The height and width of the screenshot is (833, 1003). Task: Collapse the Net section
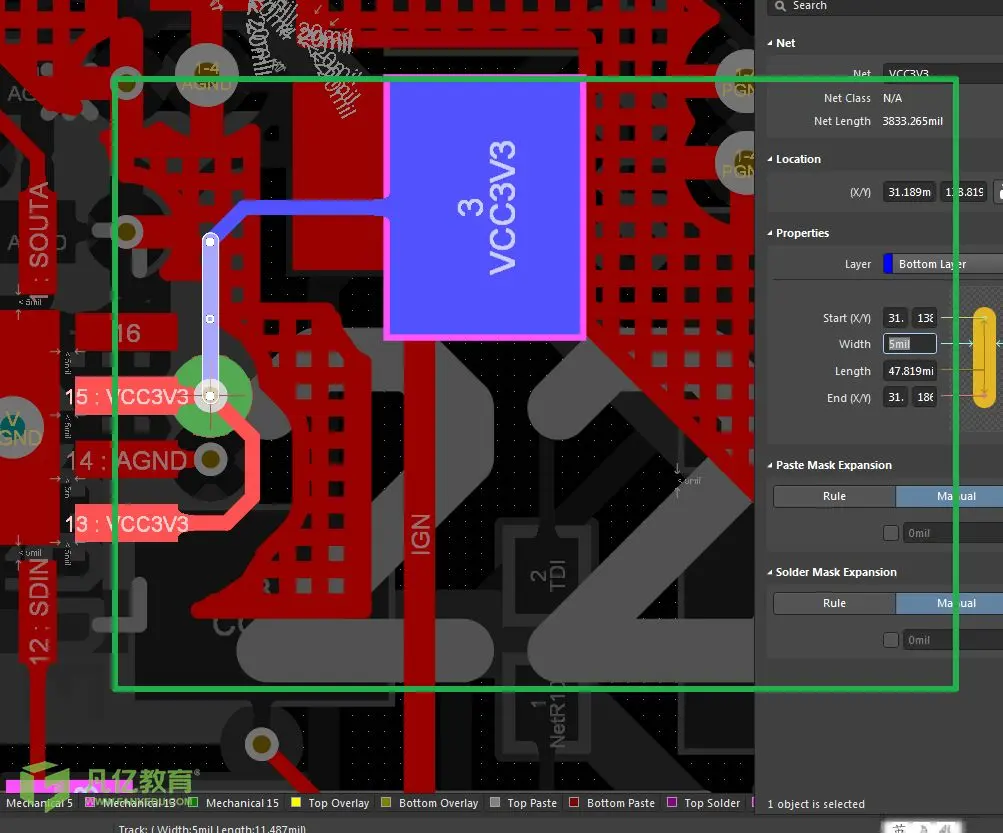point(770,43)
